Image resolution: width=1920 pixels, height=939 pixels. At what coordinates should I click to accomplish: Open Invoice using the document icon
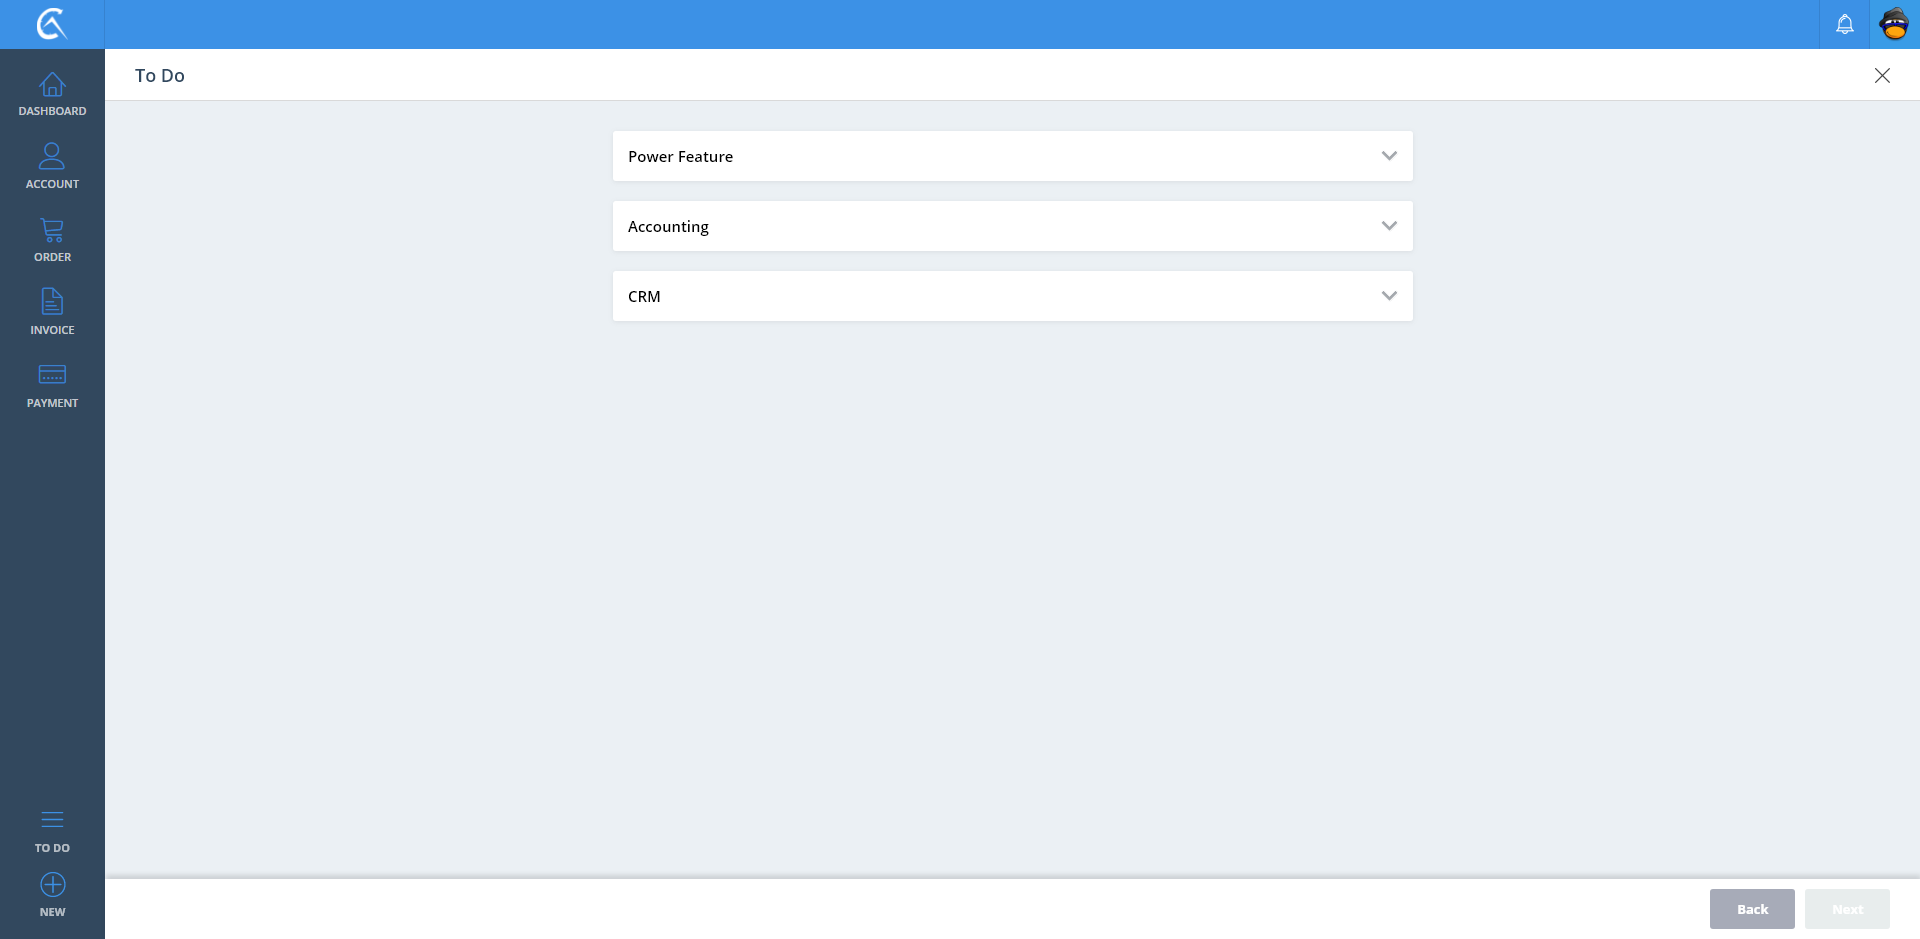[52, 302]
